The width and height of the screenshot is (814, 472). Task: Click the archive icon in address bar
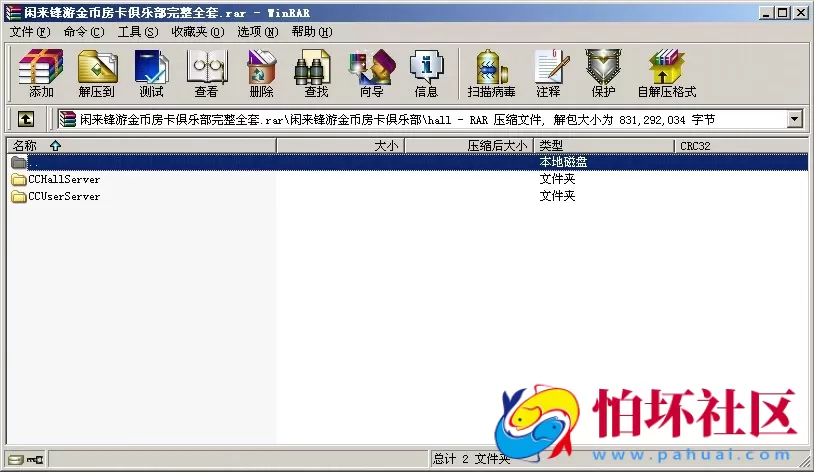(x=67, y=119)
